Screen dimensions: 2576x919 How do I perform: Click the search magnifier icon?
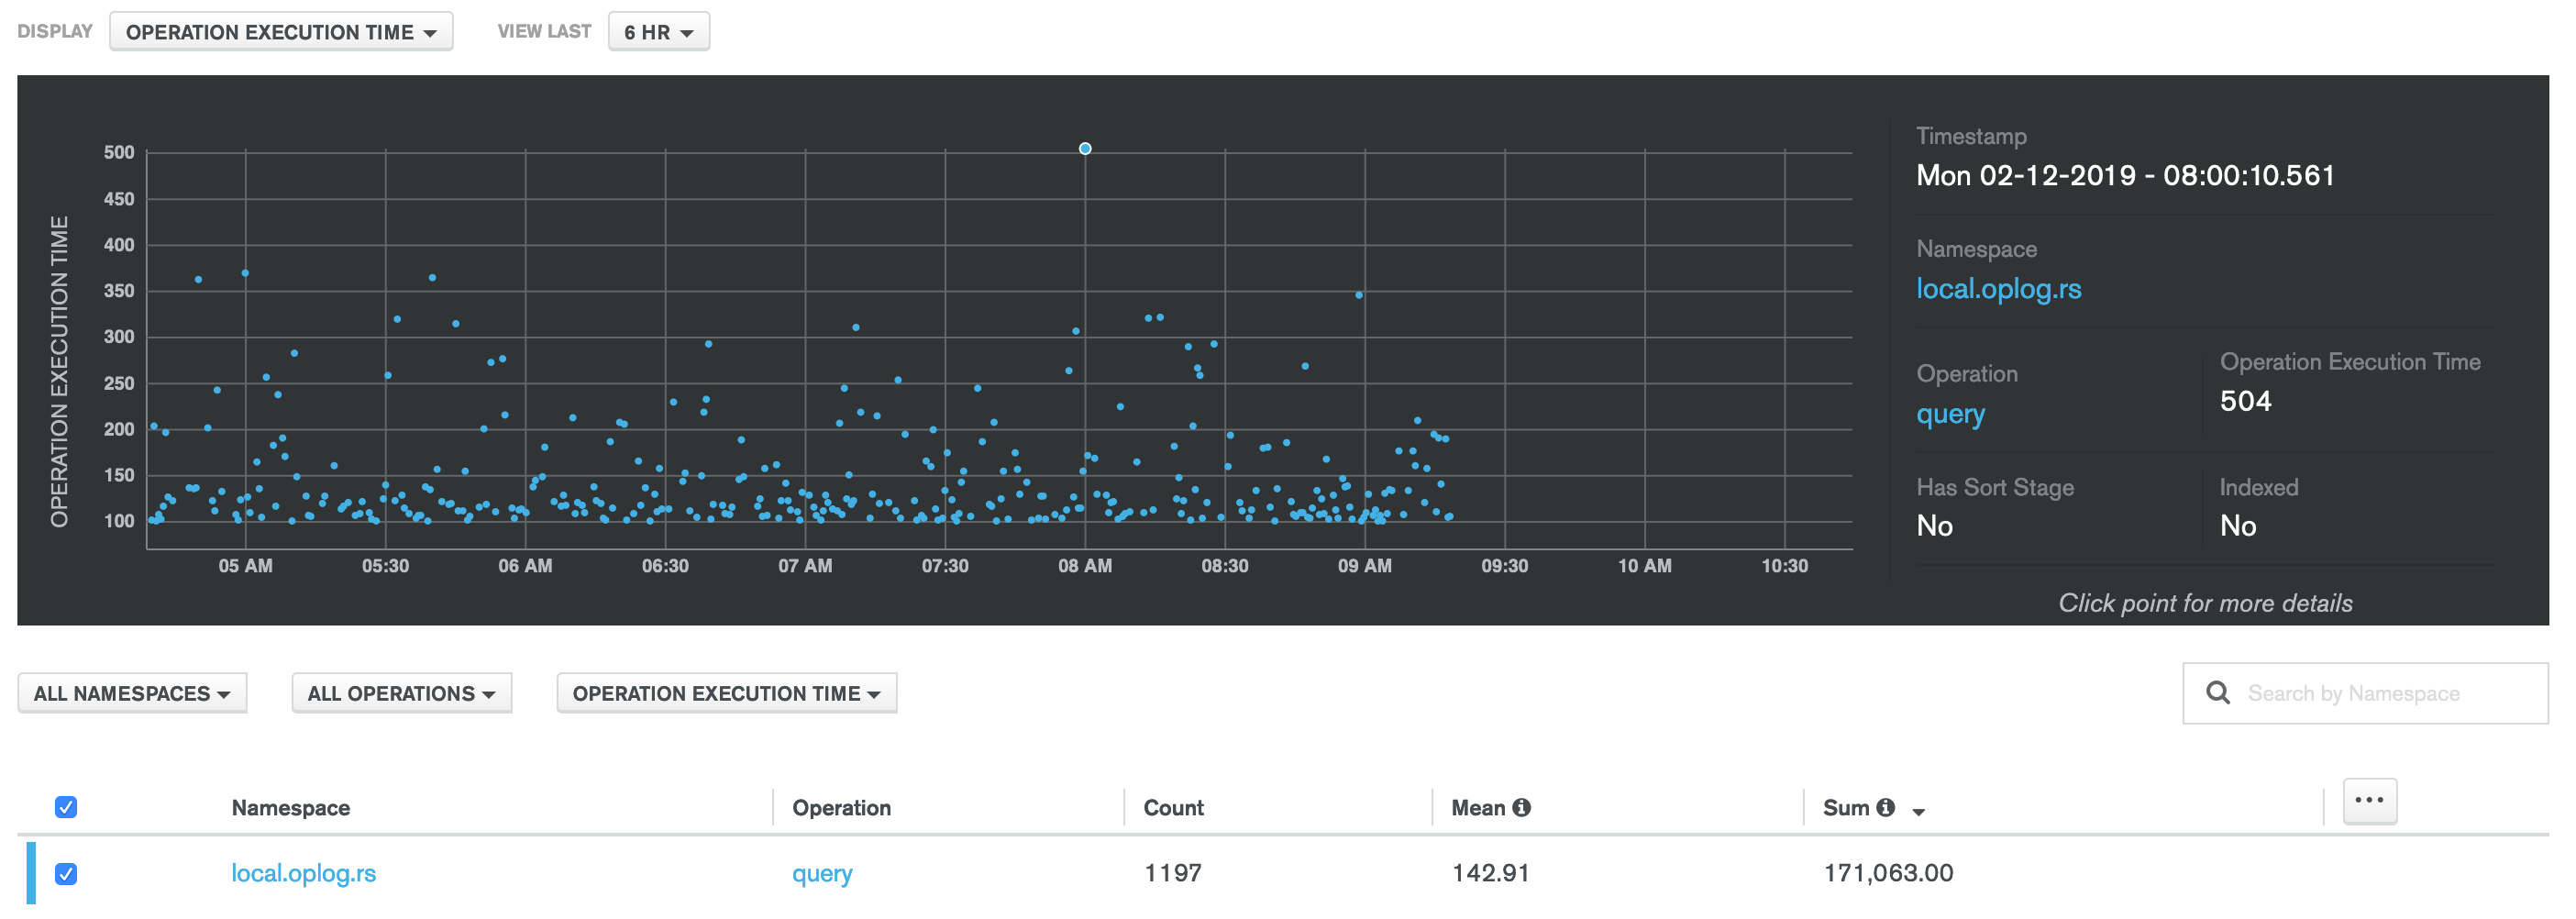coord(2220,692)
